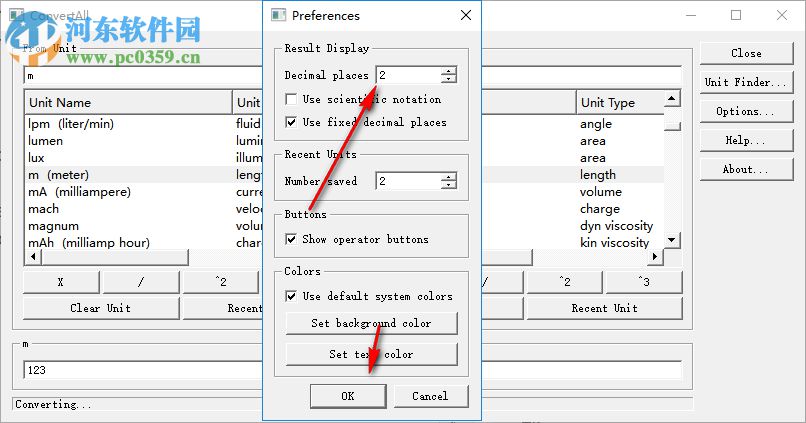
Task: Close Preferences dialog with X icon
Action: coord(466,16)
